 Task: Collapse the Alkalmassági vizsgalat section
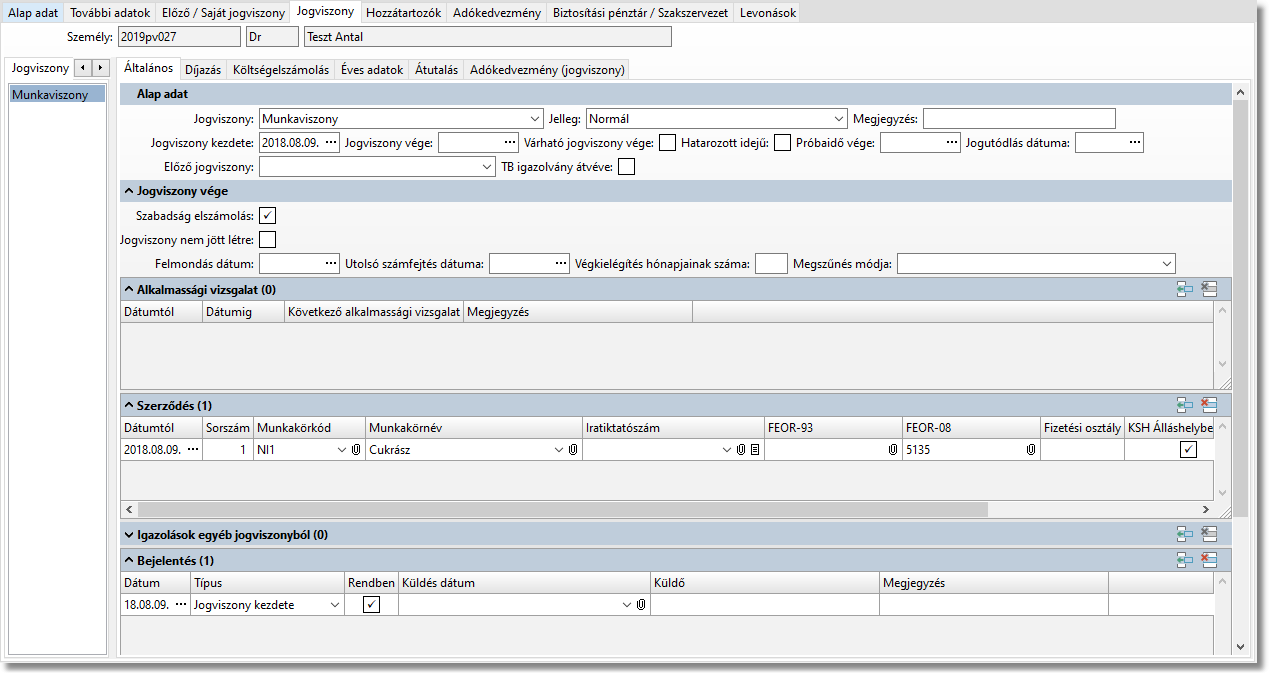click(x=129, y=289)
